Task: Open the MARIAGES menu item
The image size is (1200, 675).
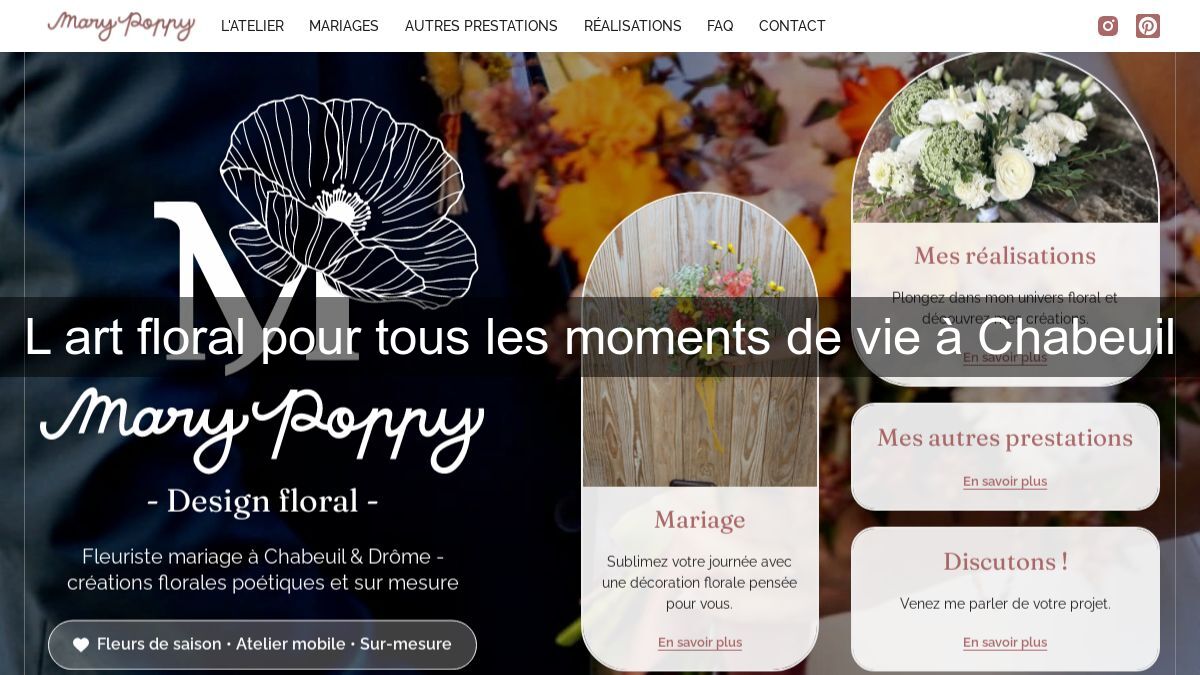Action: tap(344, 26)
